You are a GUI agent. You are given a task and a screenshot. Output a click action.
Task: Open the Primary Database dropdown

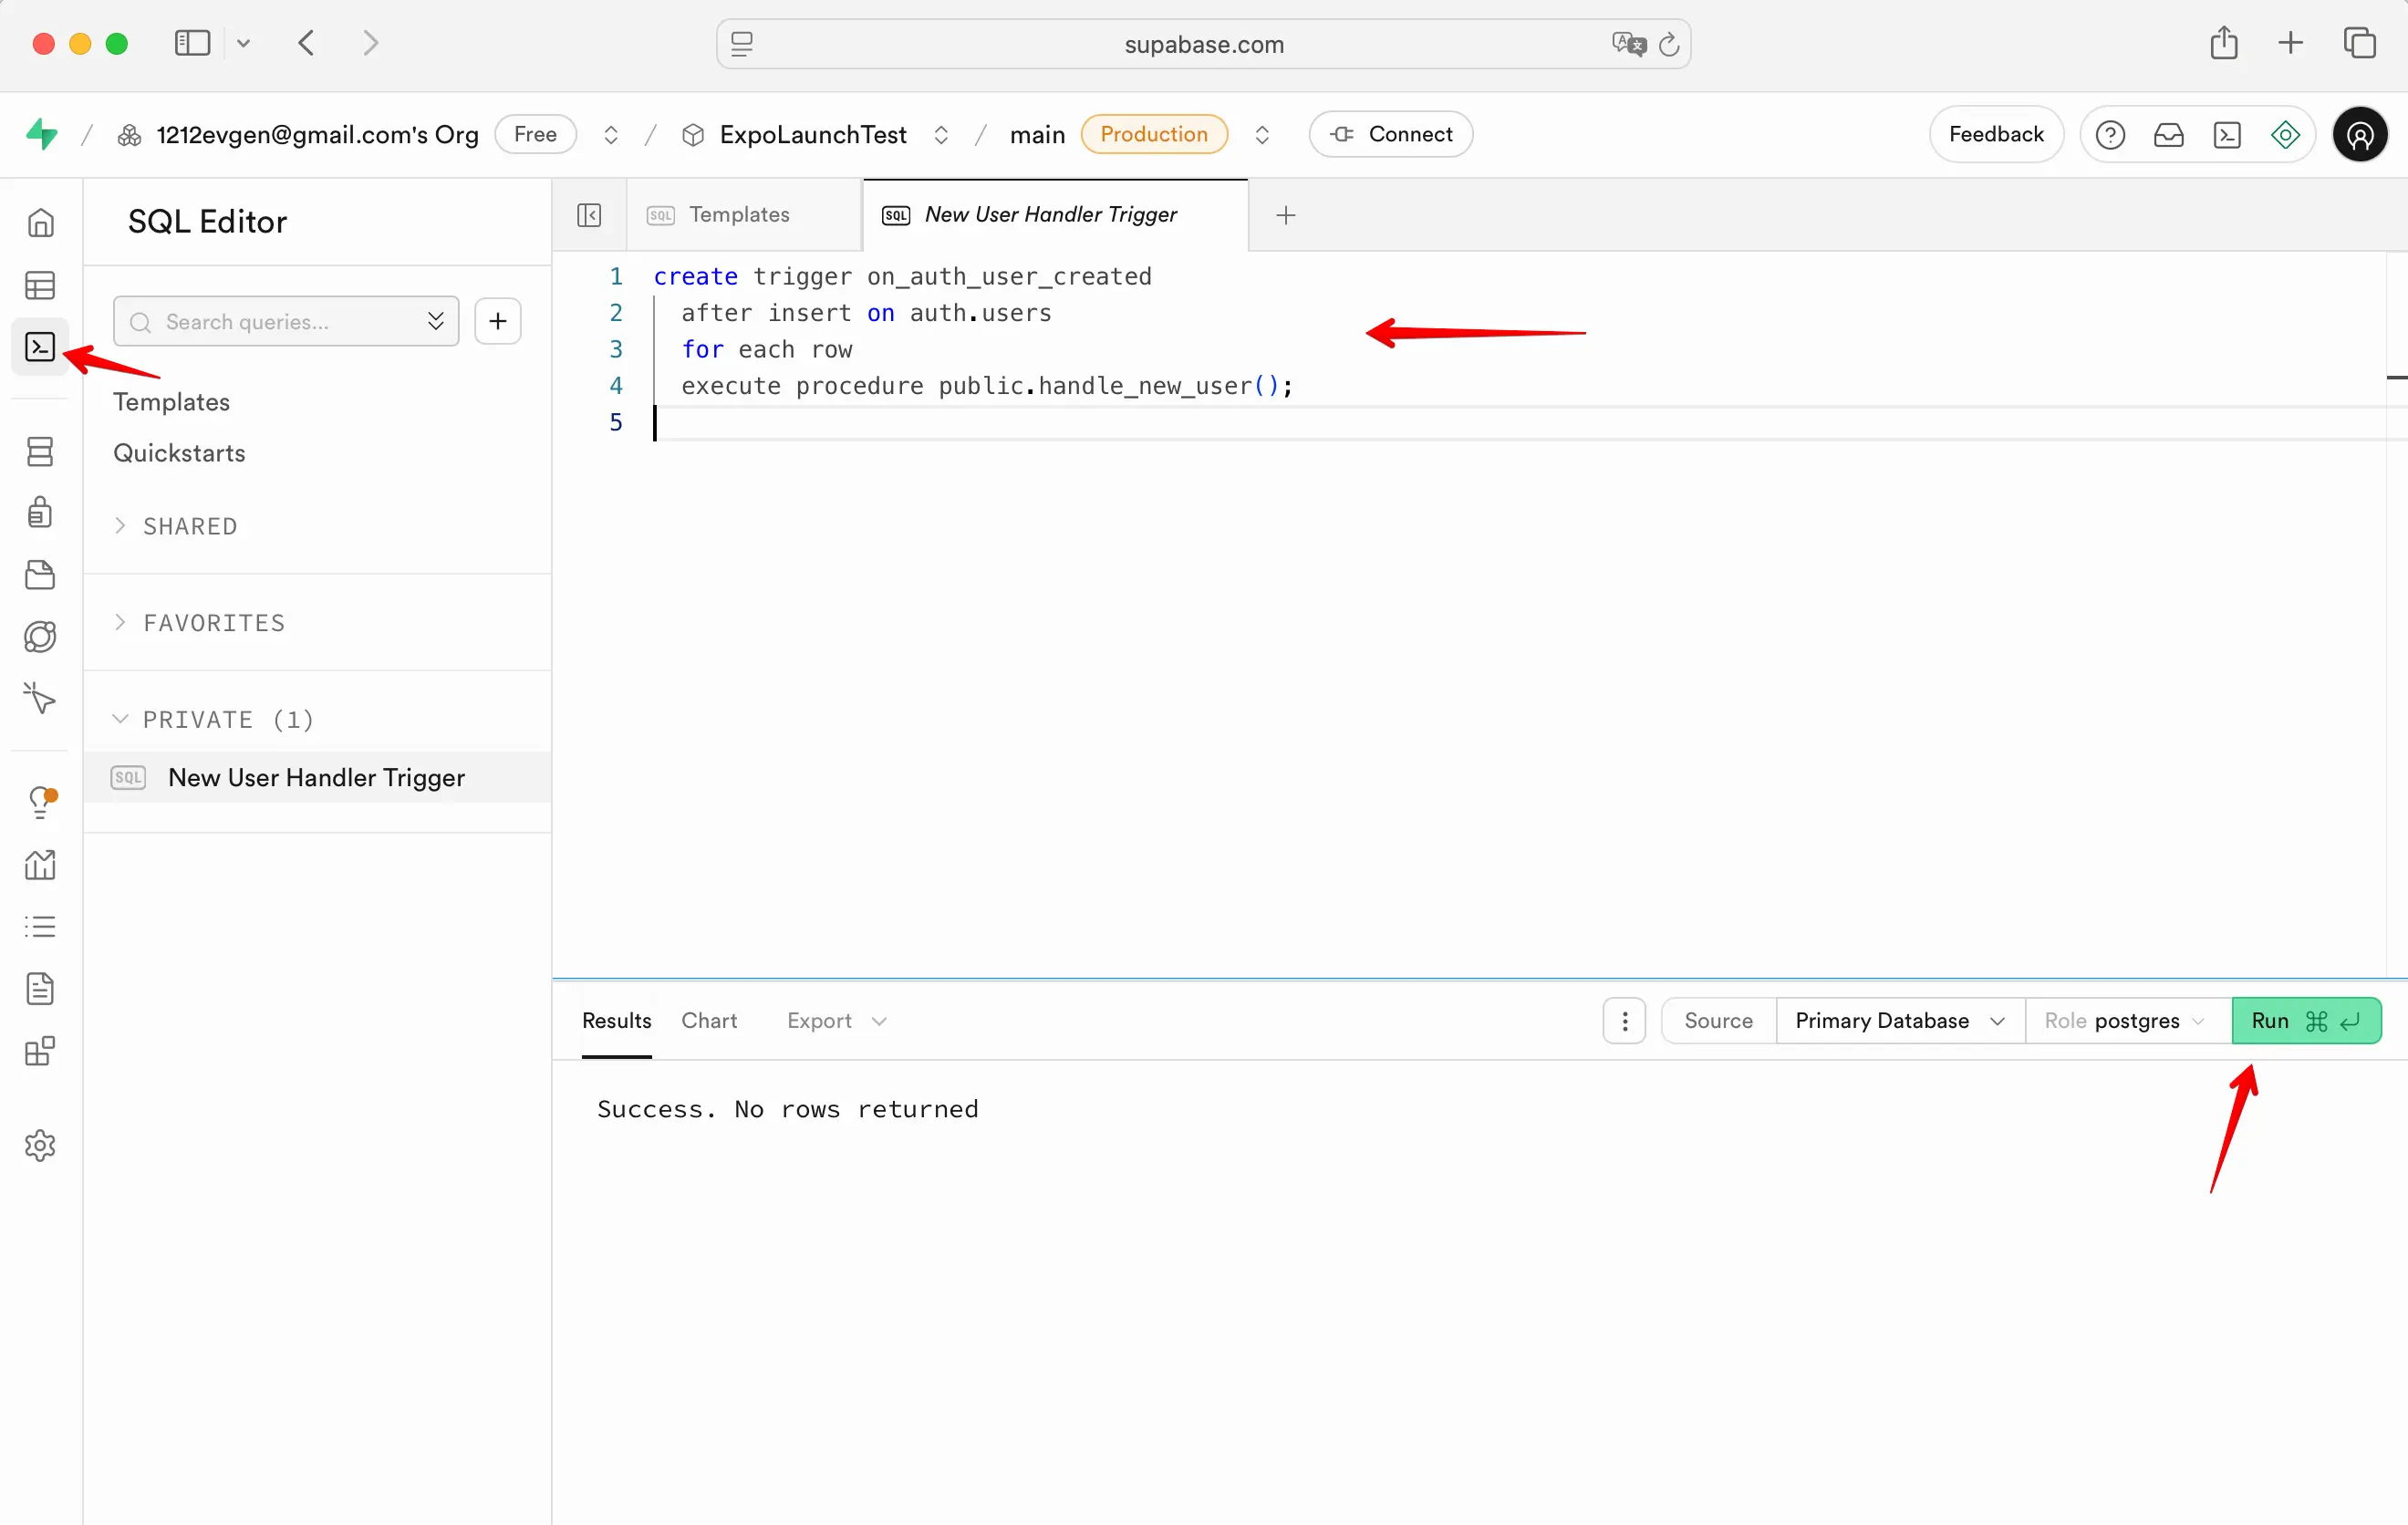[1900, 1021]
